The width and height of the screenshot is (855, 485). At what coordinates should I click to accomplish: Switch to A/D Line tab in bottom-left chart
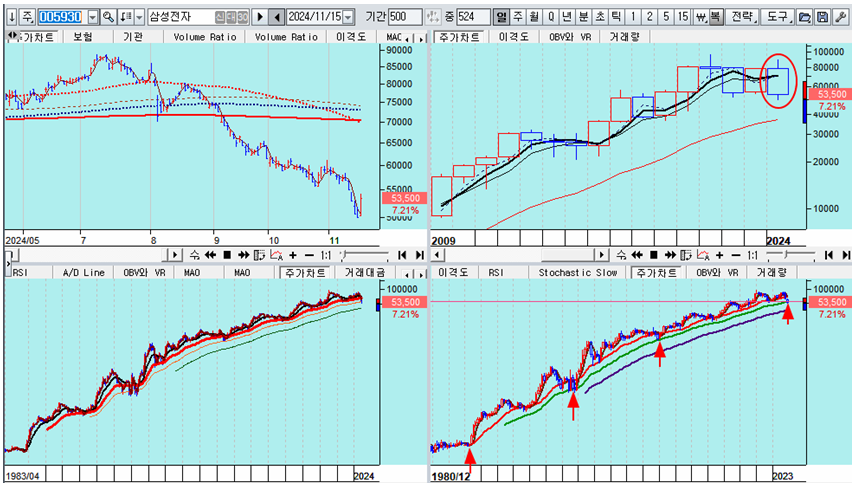(x=83, y=272)
